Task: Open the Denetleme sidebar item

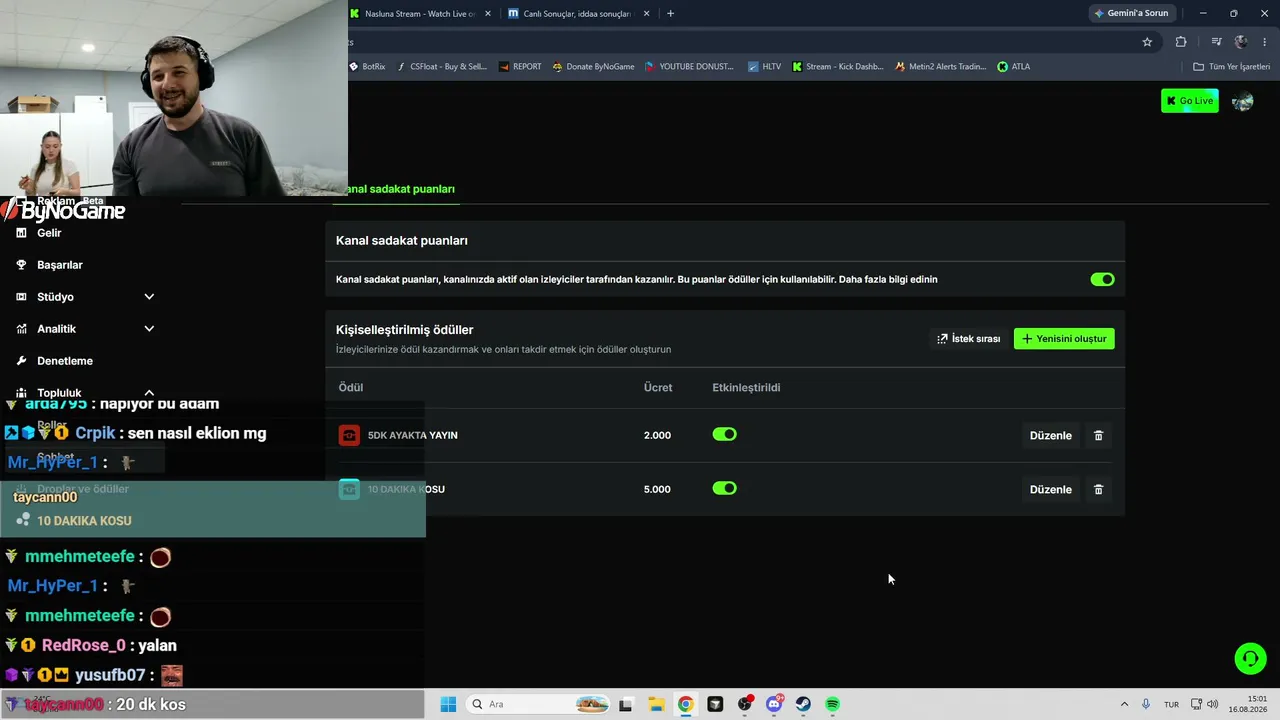Action: [x=65, y=361]
